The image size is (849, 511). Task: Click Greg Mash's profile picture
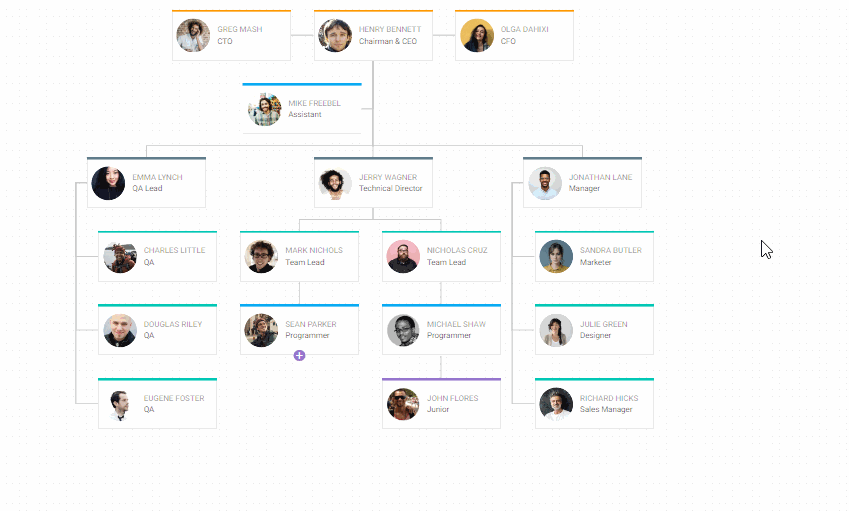[x=193, y=36]
